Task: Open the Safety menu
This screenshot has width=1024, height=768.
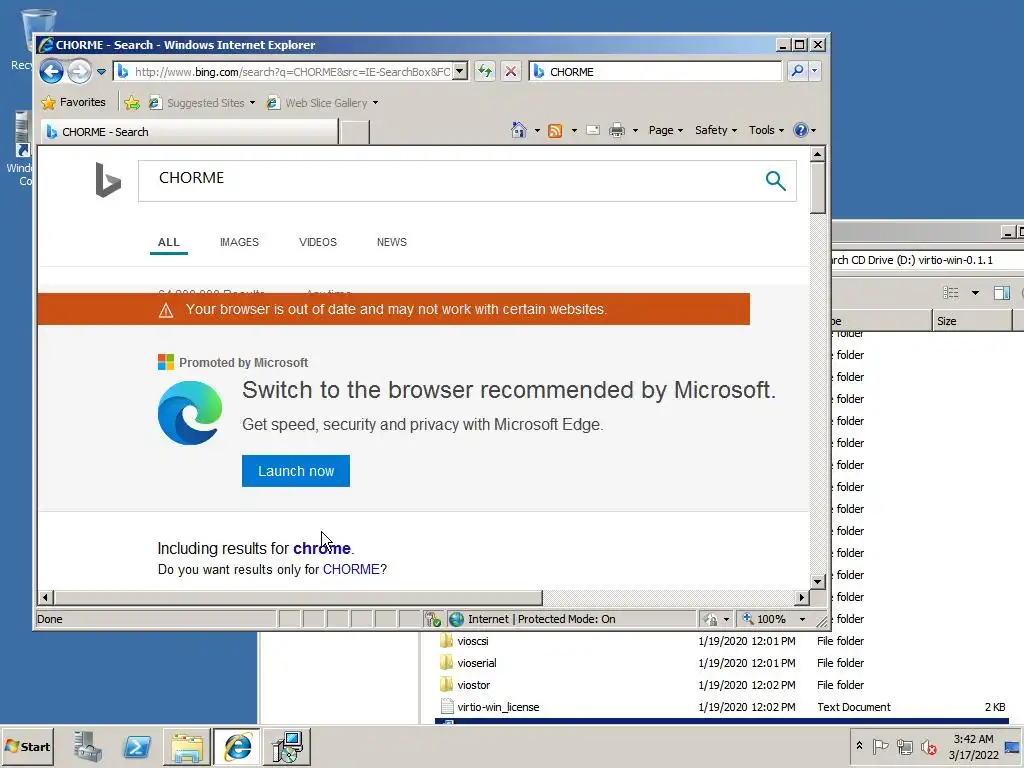Action: tap(716, 130)
